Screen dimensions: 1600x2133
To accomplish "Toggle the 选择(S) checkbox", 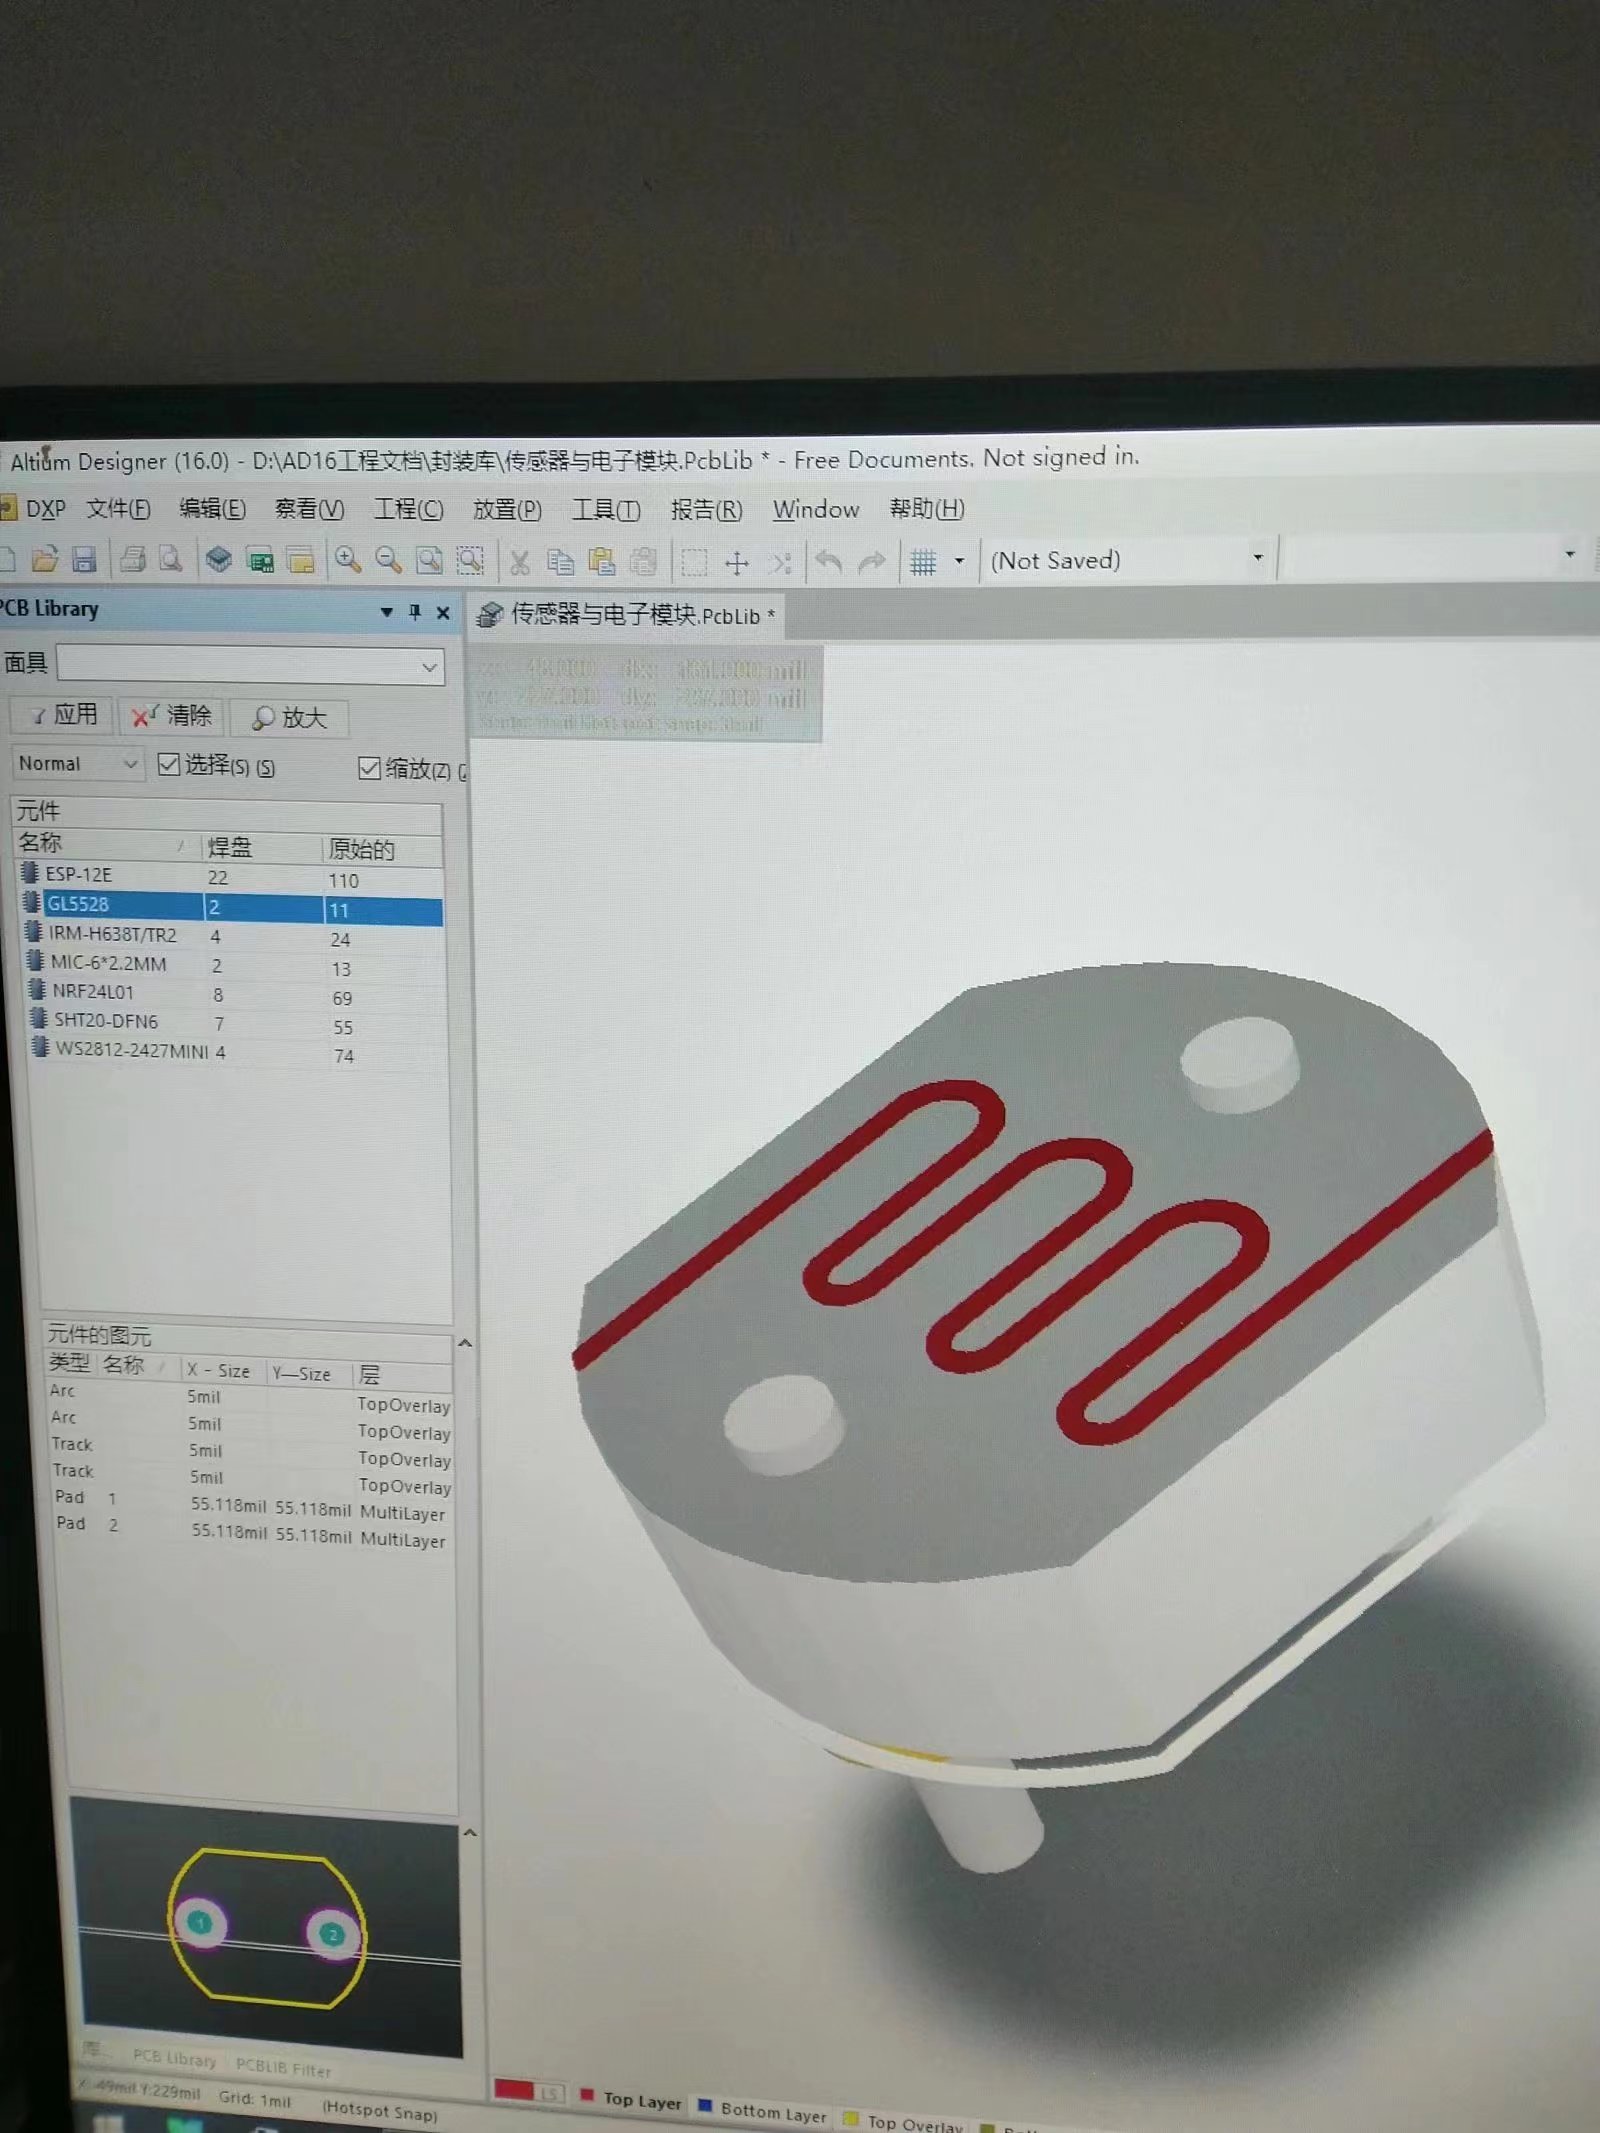I will coord(169,765).
